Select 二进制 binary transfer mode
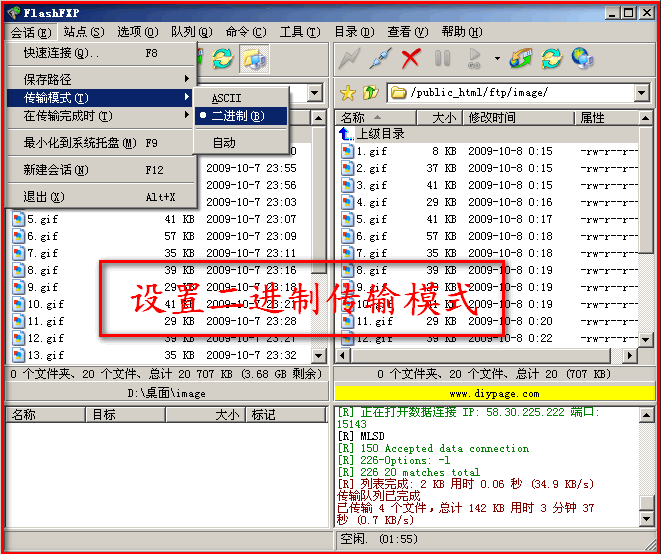Screen dimensions: 661x554 [x=241, y=116]
